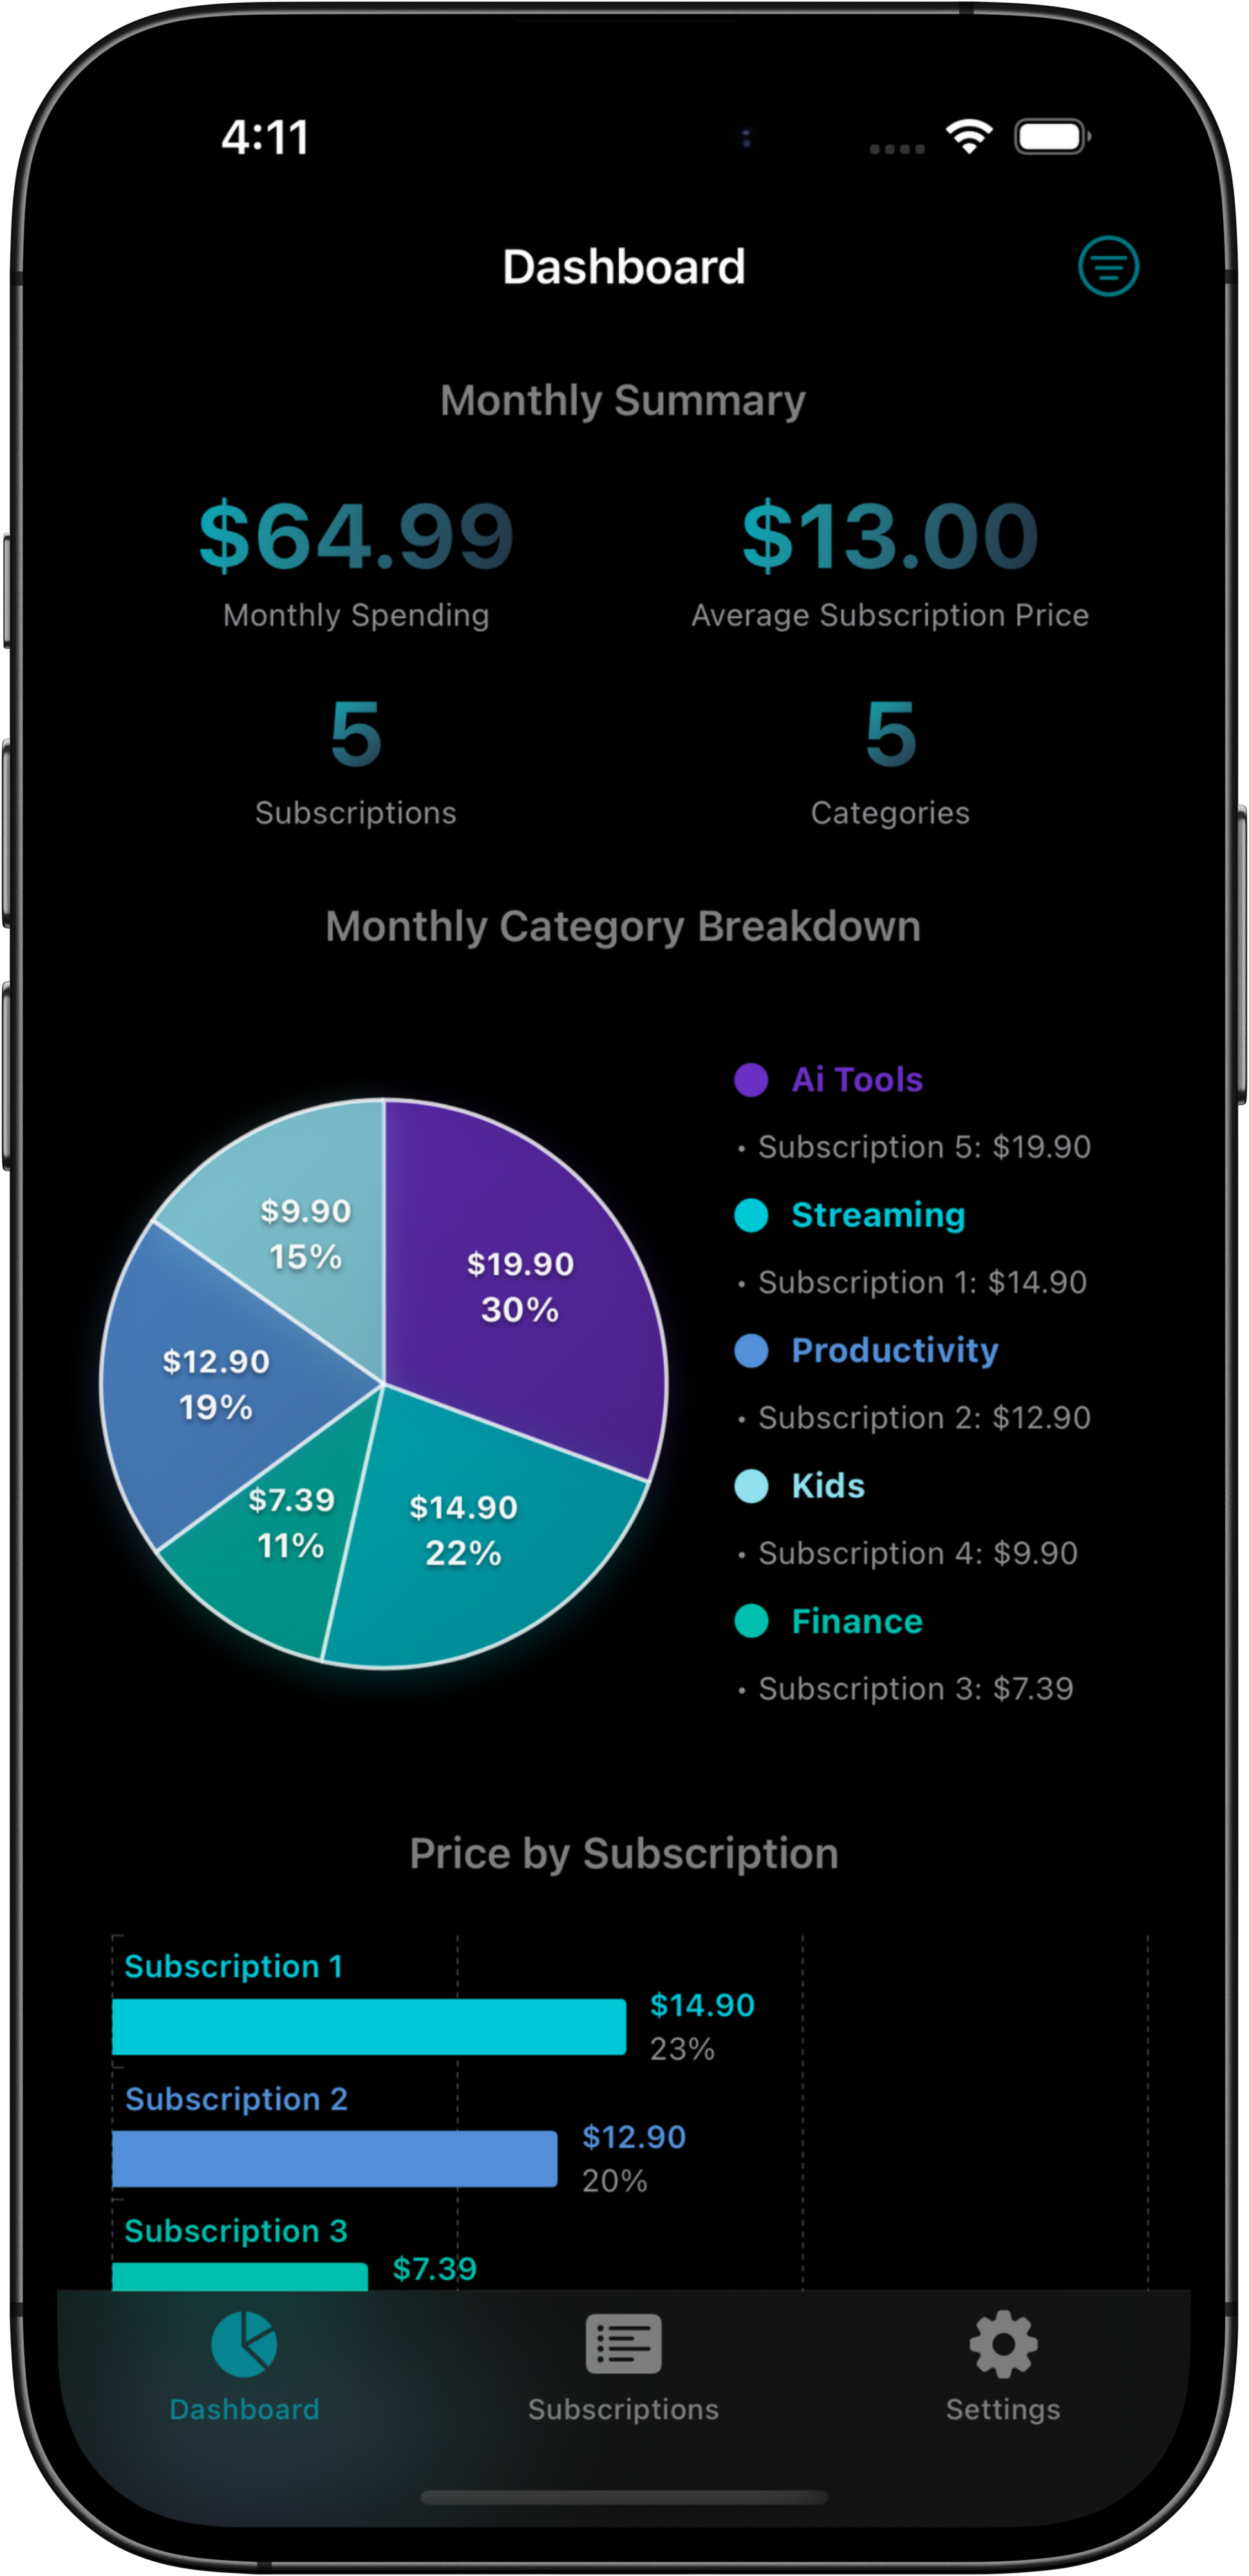Tap the Kids legend dot

point(751,1486)
